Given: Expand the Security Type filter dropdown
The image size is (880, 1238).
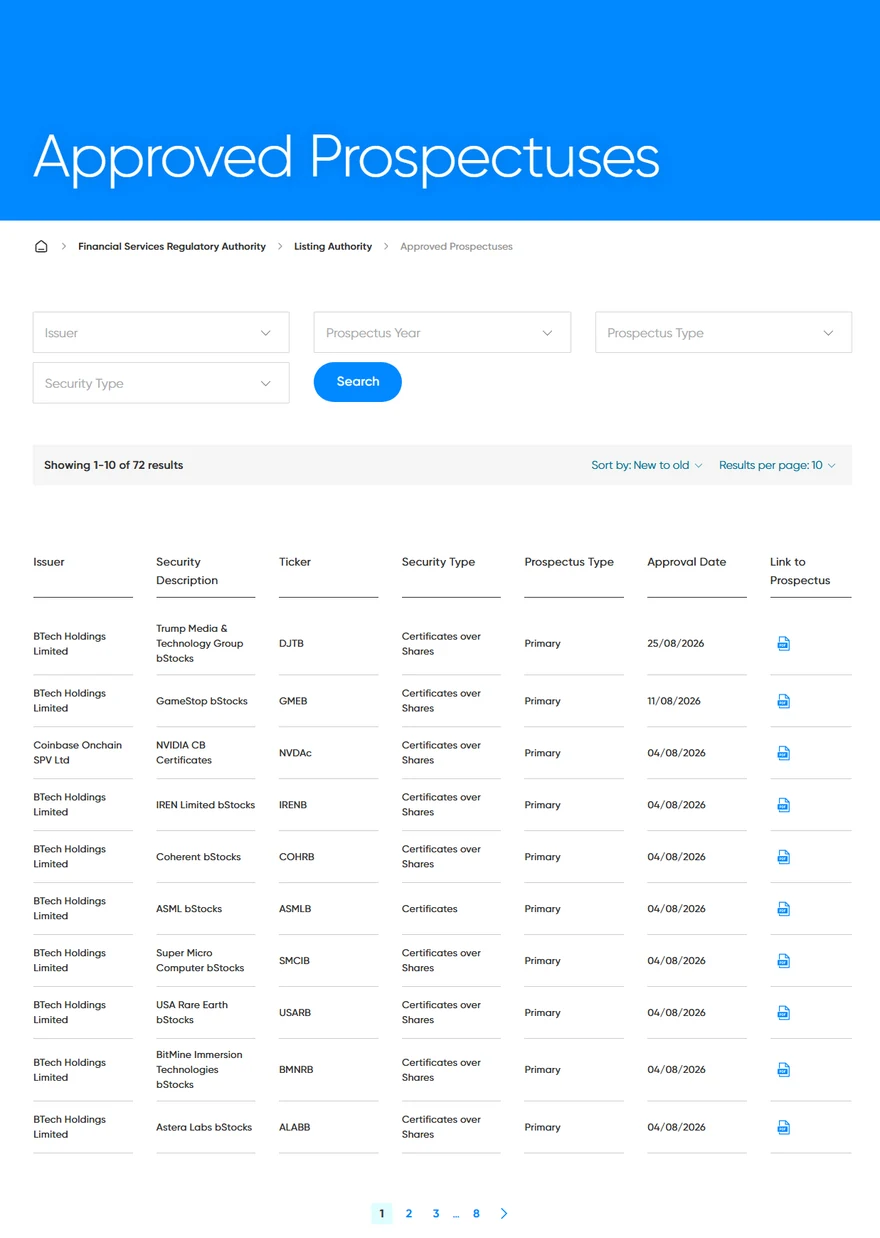Looking at the screenshot, I should tap(161, 383).
